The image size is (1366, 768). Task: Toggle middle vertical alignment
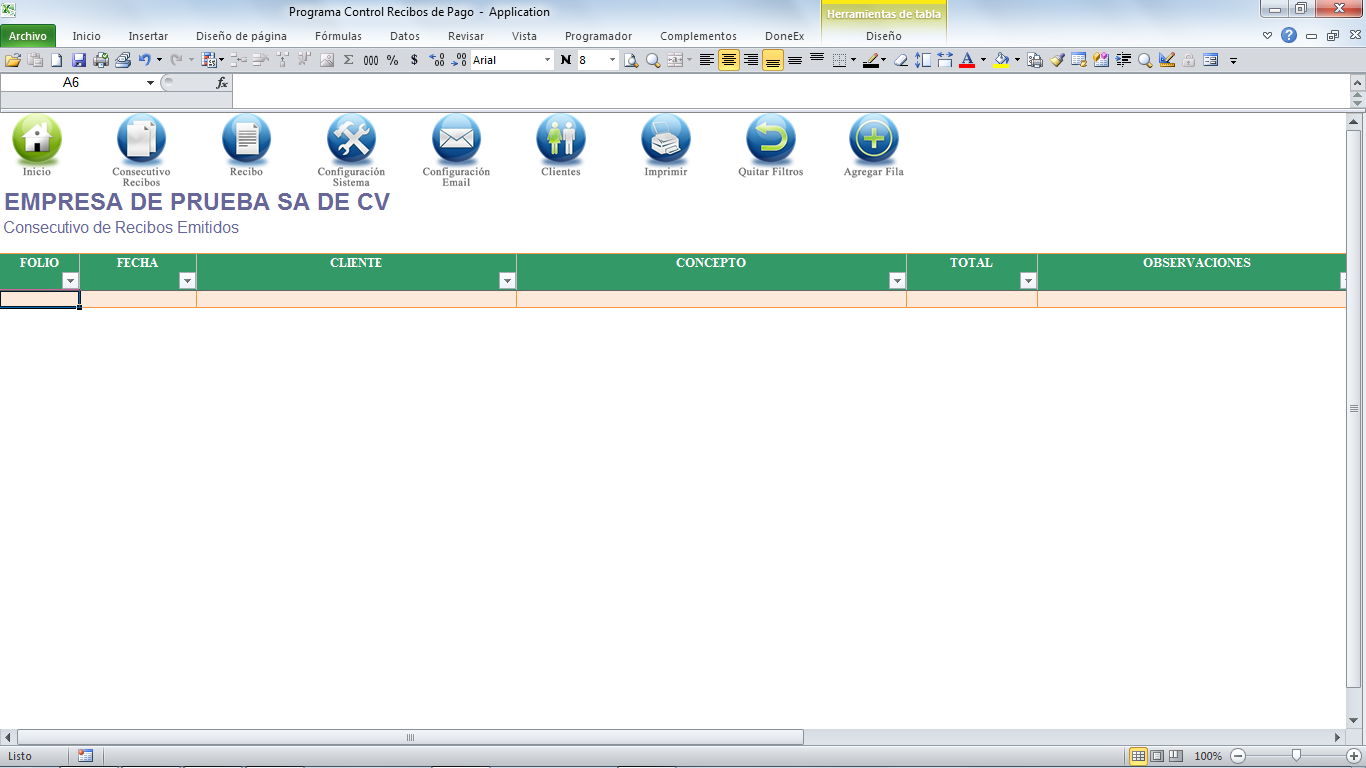tap(795, 60)
